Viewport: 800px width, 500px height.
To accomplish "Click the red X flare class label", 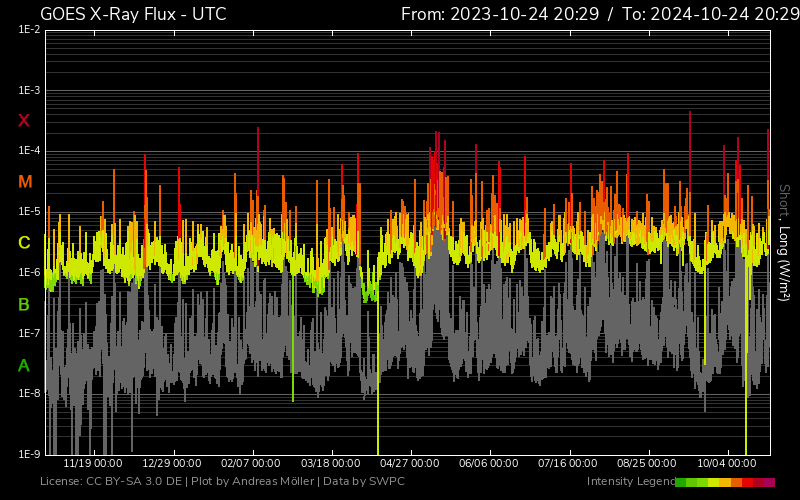I will coord(24,121).
